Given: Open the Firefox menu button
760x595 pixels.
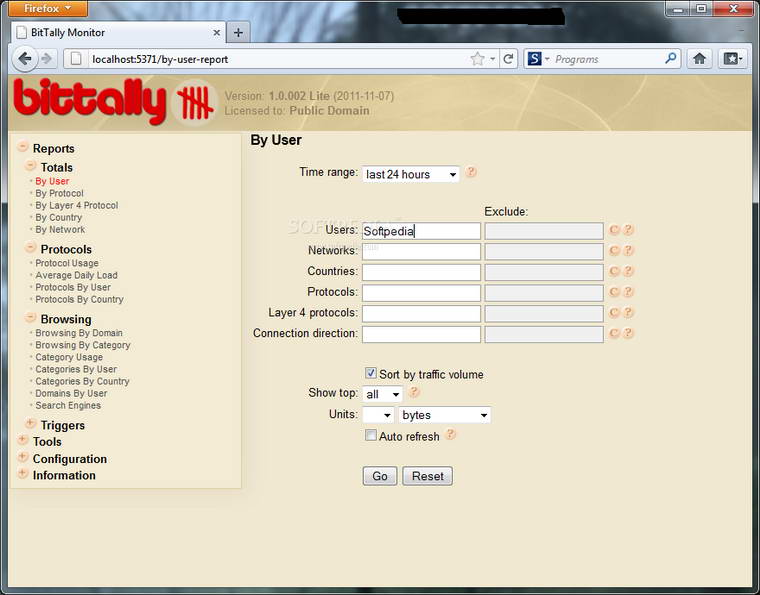Looking at the screenshot, I should coord(48,9).
